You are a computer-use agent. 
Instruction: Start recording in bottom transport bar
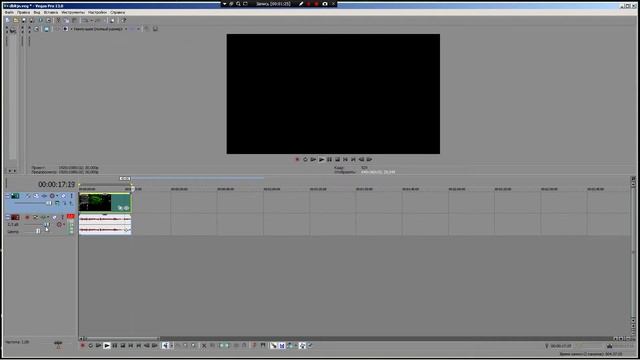pos(83,346)
